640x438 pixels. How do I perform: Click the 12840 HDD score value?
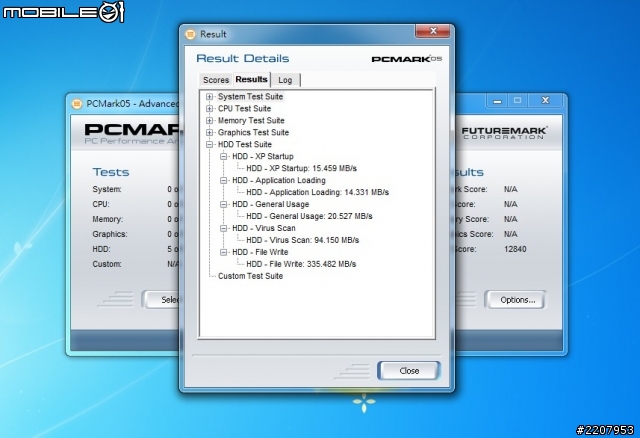click(x=515, y=249)
